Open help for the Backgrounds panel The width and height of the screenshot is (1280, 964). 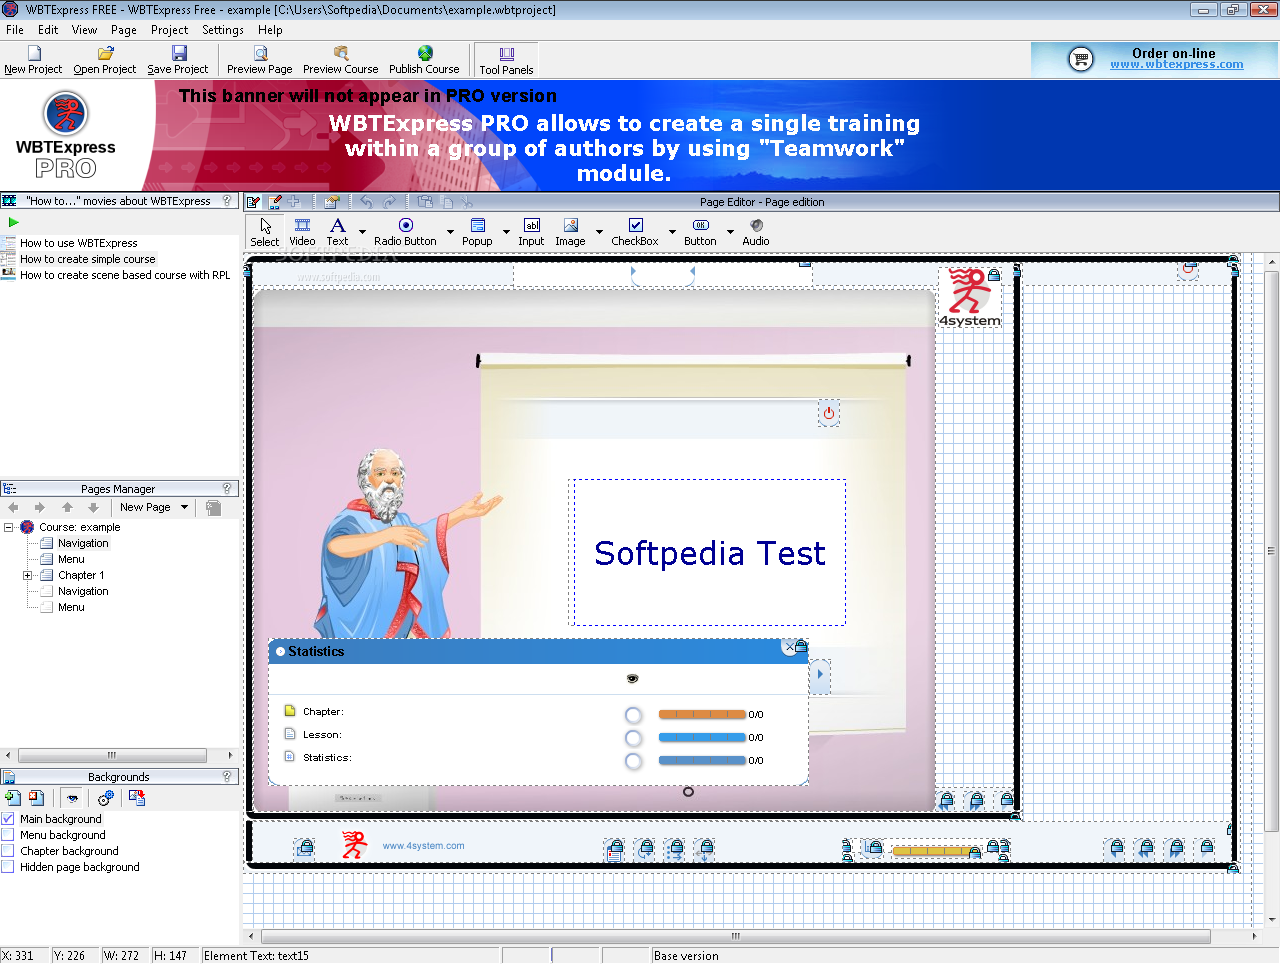click(x=227, y=776)
